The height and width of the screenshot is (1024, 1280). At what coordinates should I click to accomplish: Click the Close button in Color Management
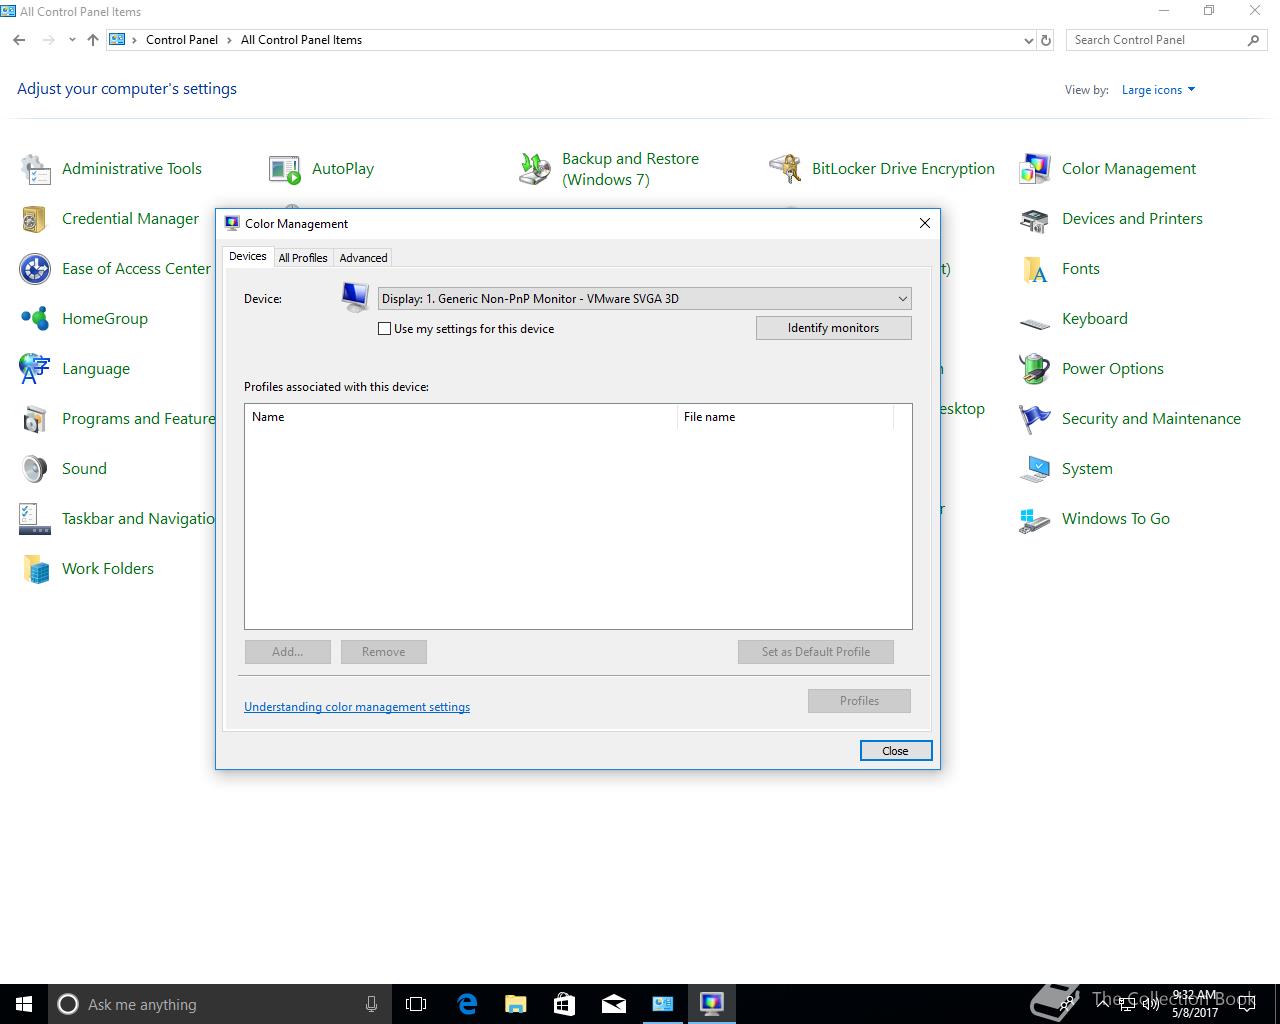896,751
